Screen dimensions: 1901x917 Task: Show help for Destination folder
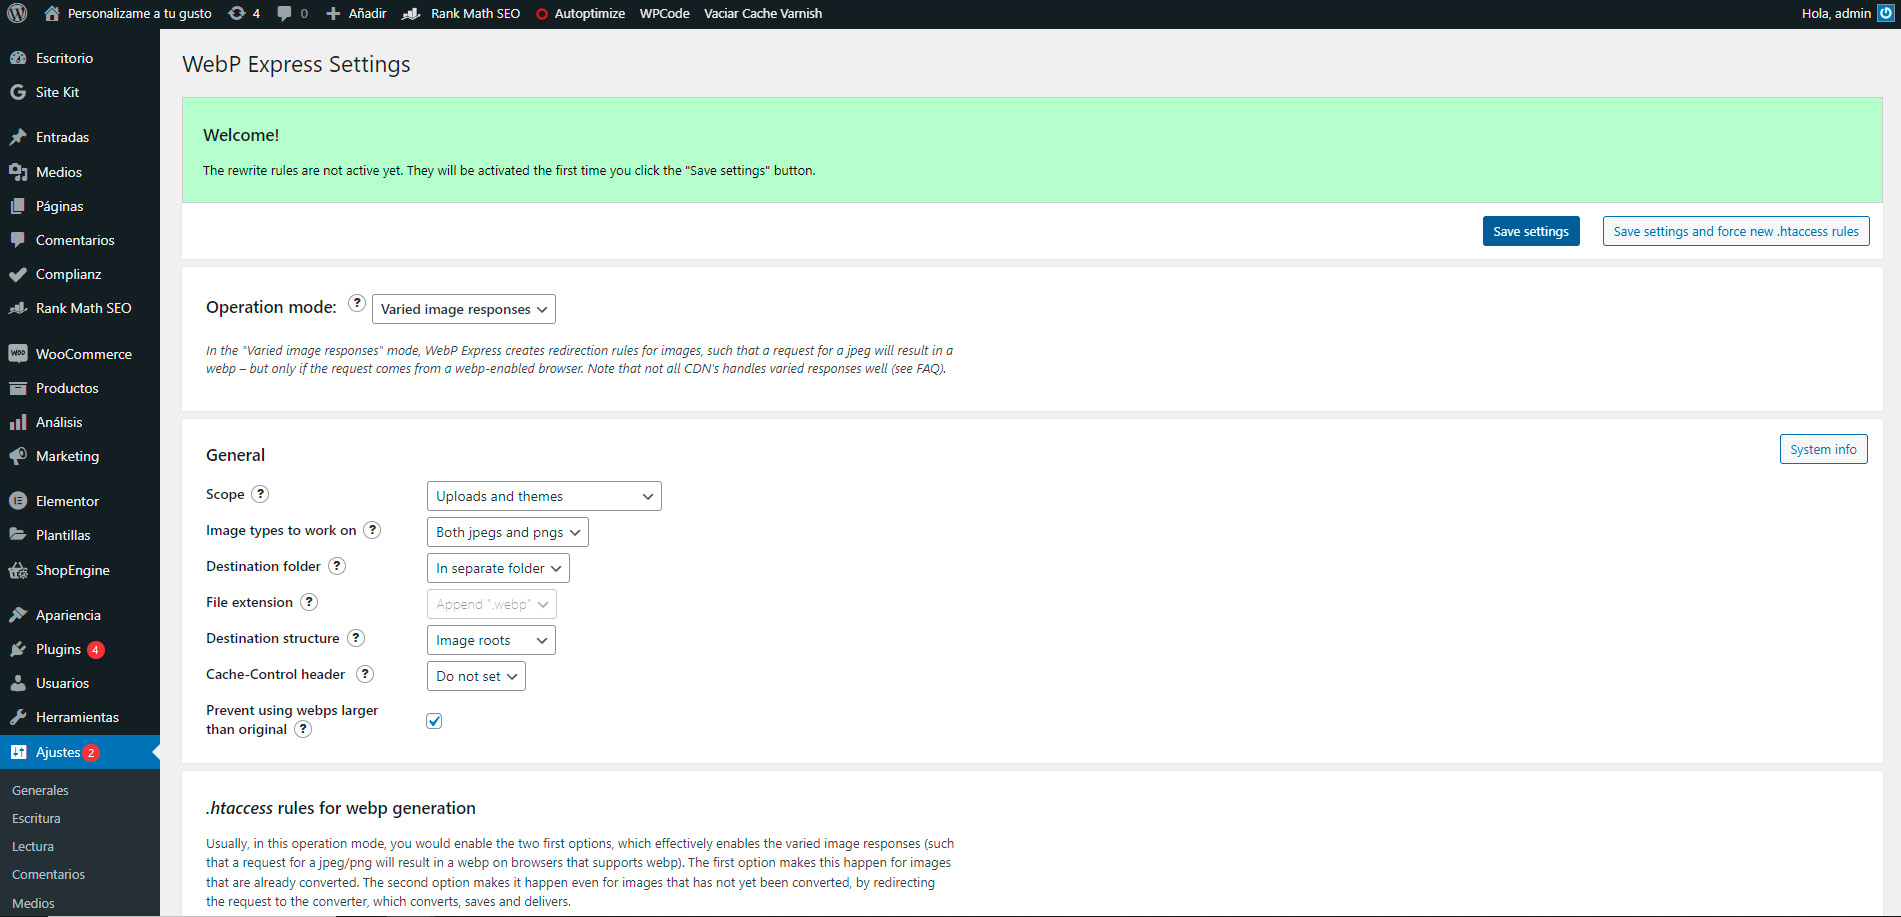point(337,566)
